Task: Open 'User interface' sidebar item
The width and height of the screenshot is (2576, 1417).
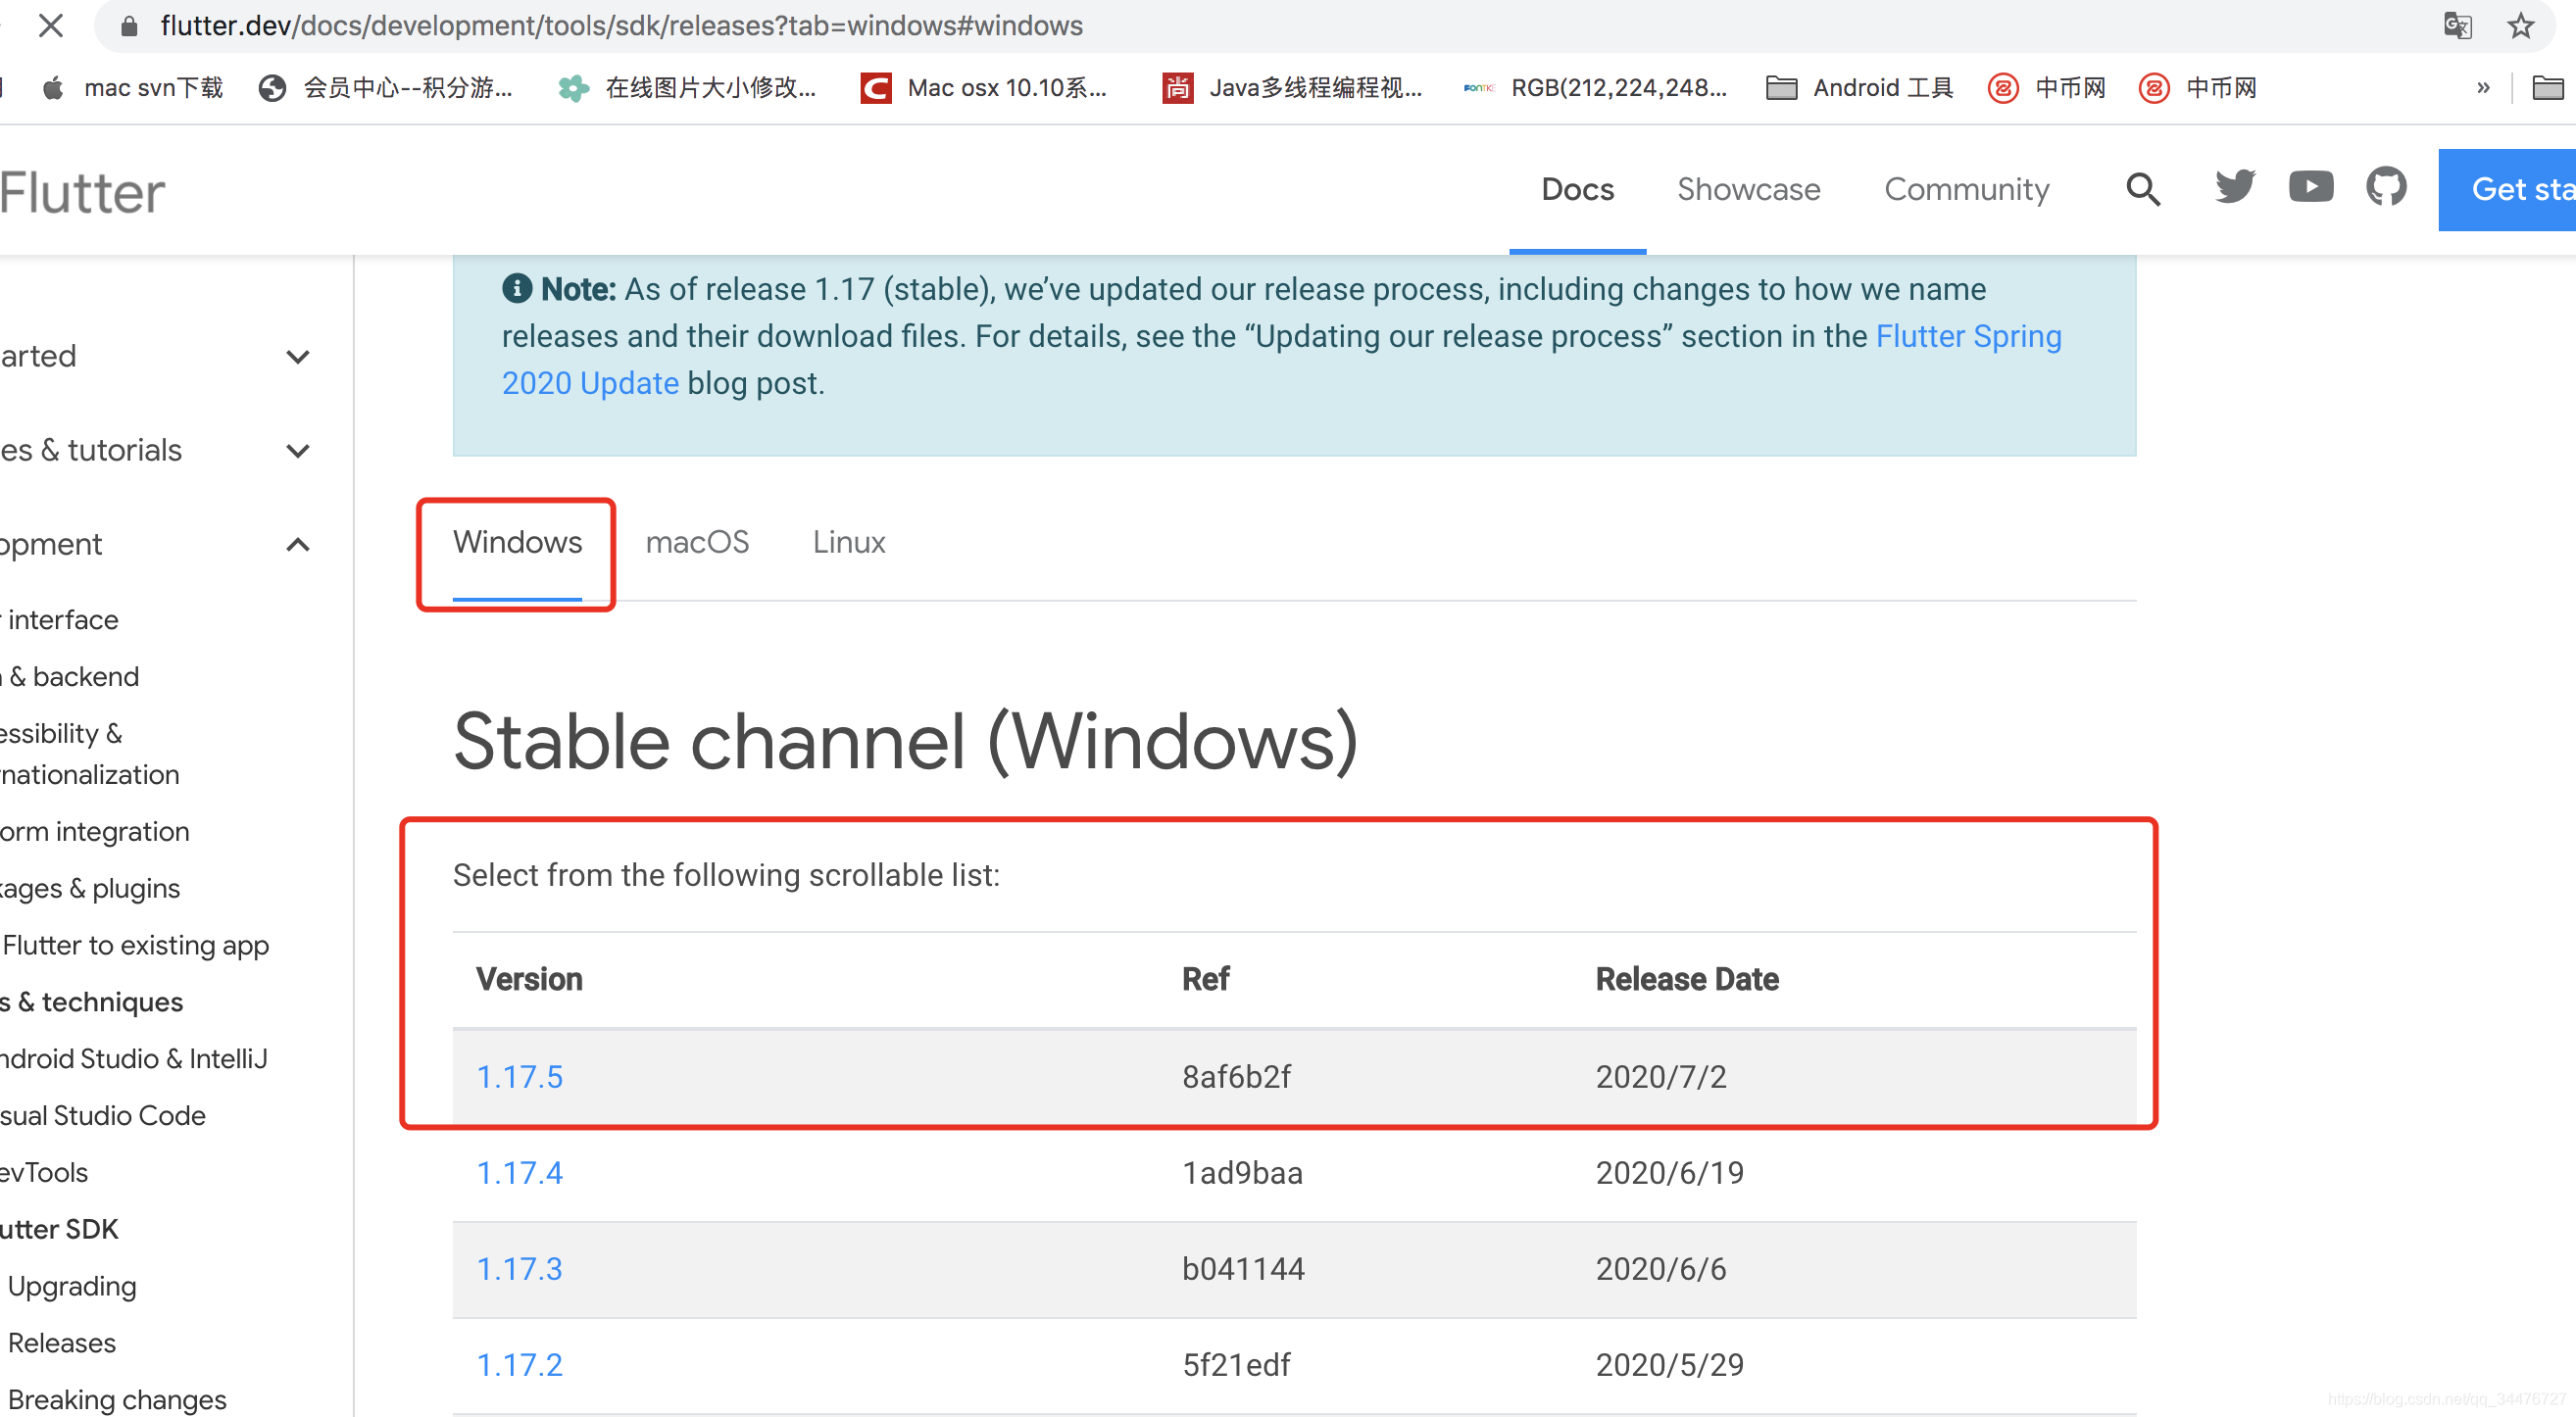Action: (x=60, y=620)
